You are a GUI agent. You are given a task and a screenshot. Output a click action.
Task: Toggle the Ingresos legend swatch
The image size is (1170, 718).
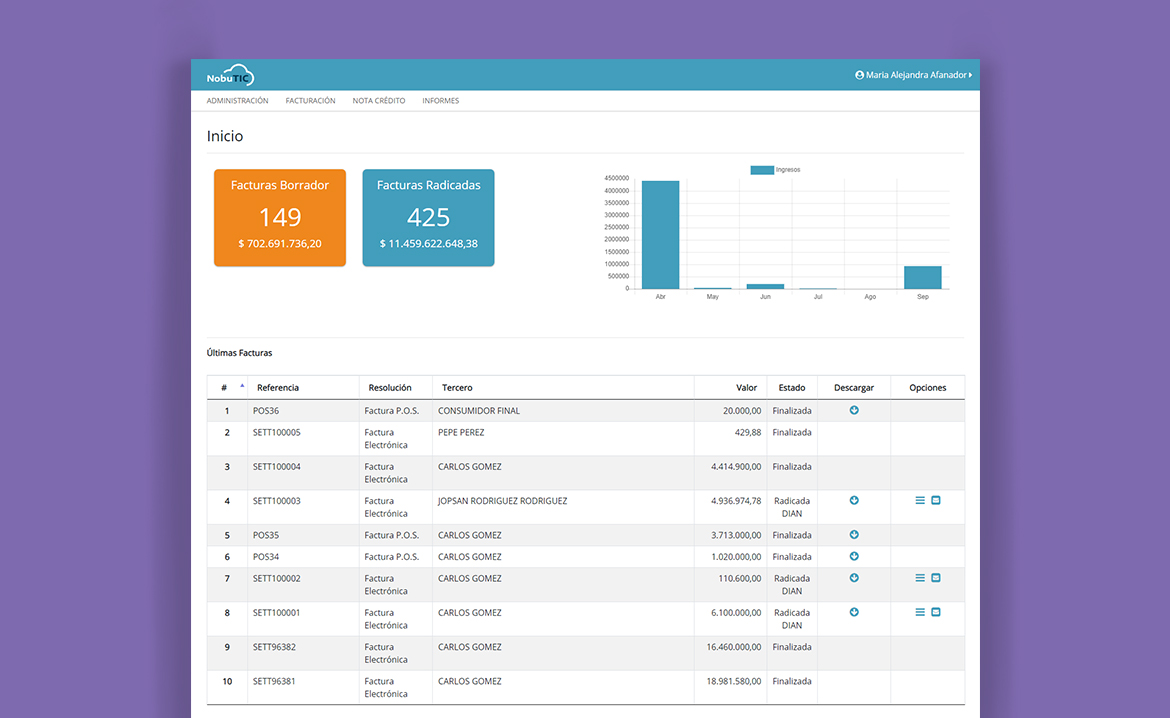762,170
